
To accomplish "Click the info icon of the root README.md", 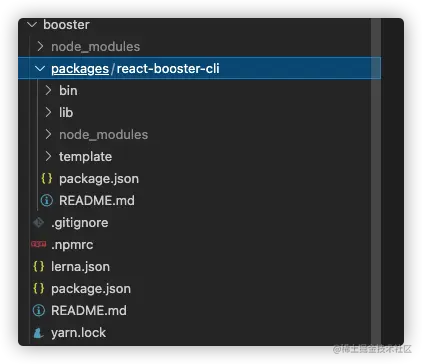I will pos(39,310).
